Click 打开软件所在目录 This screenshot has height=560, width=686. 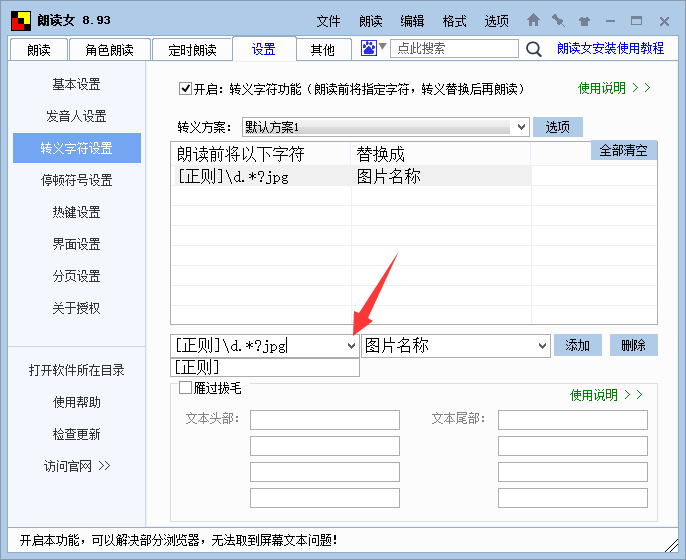coord(77,370)
